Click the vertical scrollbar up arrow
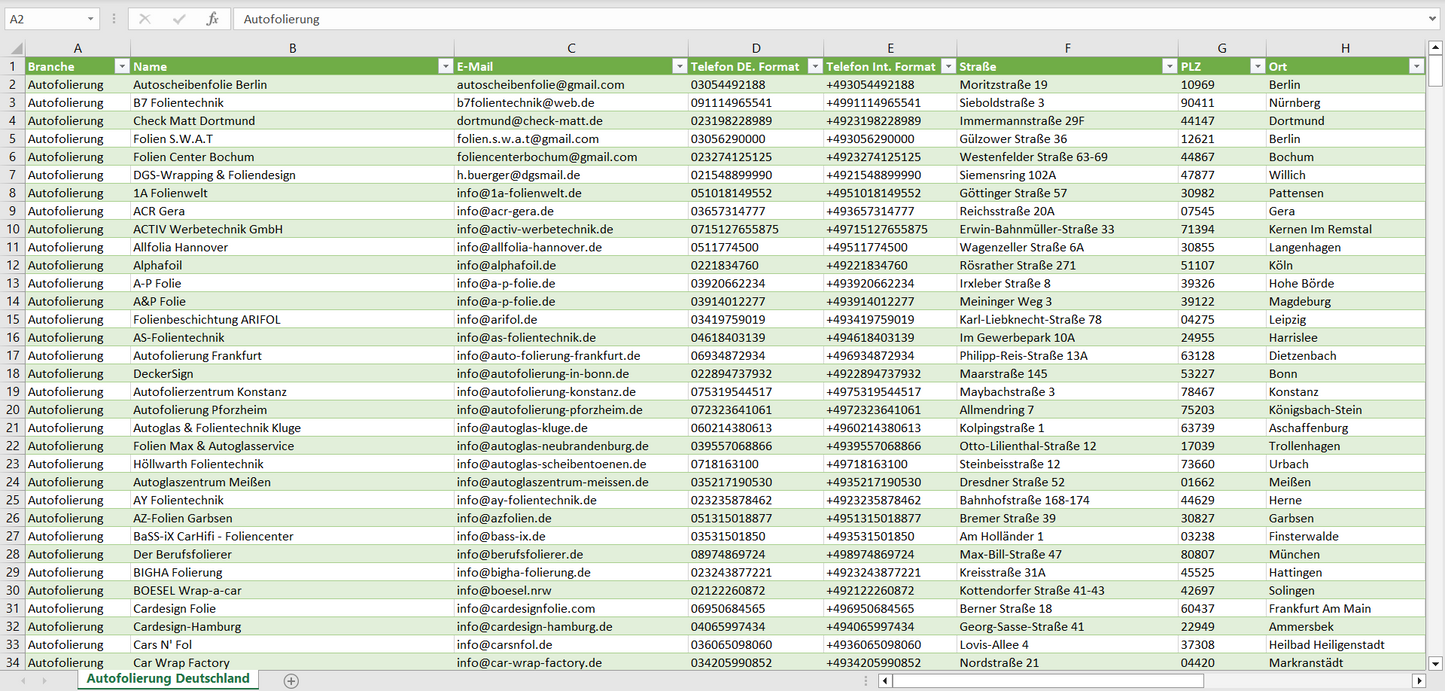This screenshot has width=1445, height=691. [x=1436, y=48]
